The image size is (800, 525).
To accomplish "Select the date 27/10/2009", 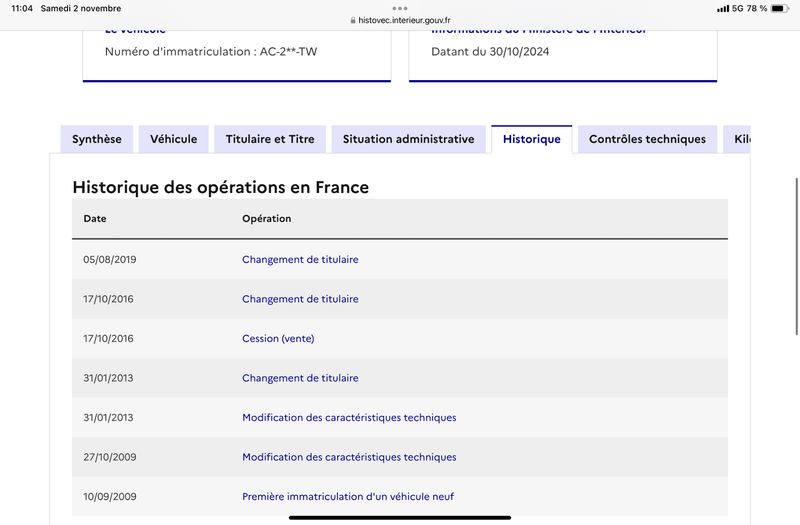I will [x=110, y=457].
